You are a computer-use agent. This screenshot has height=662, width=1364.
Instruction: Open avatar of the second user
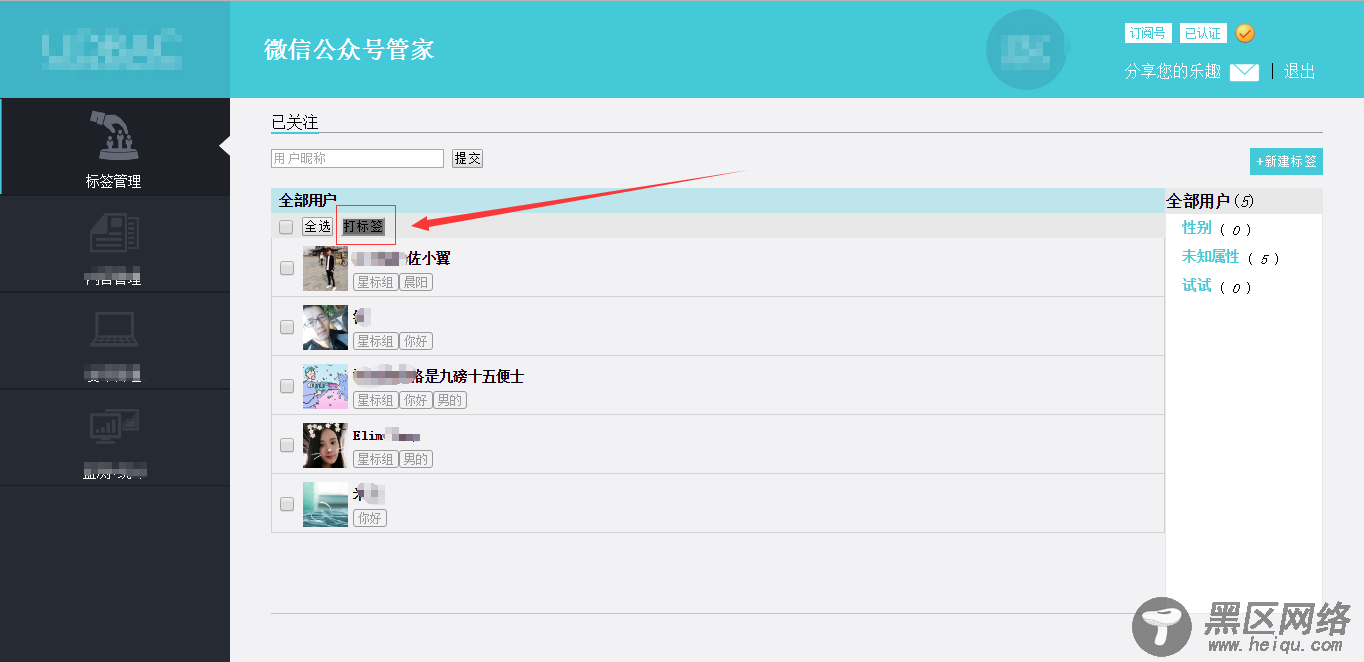click(x=325, y=327)
